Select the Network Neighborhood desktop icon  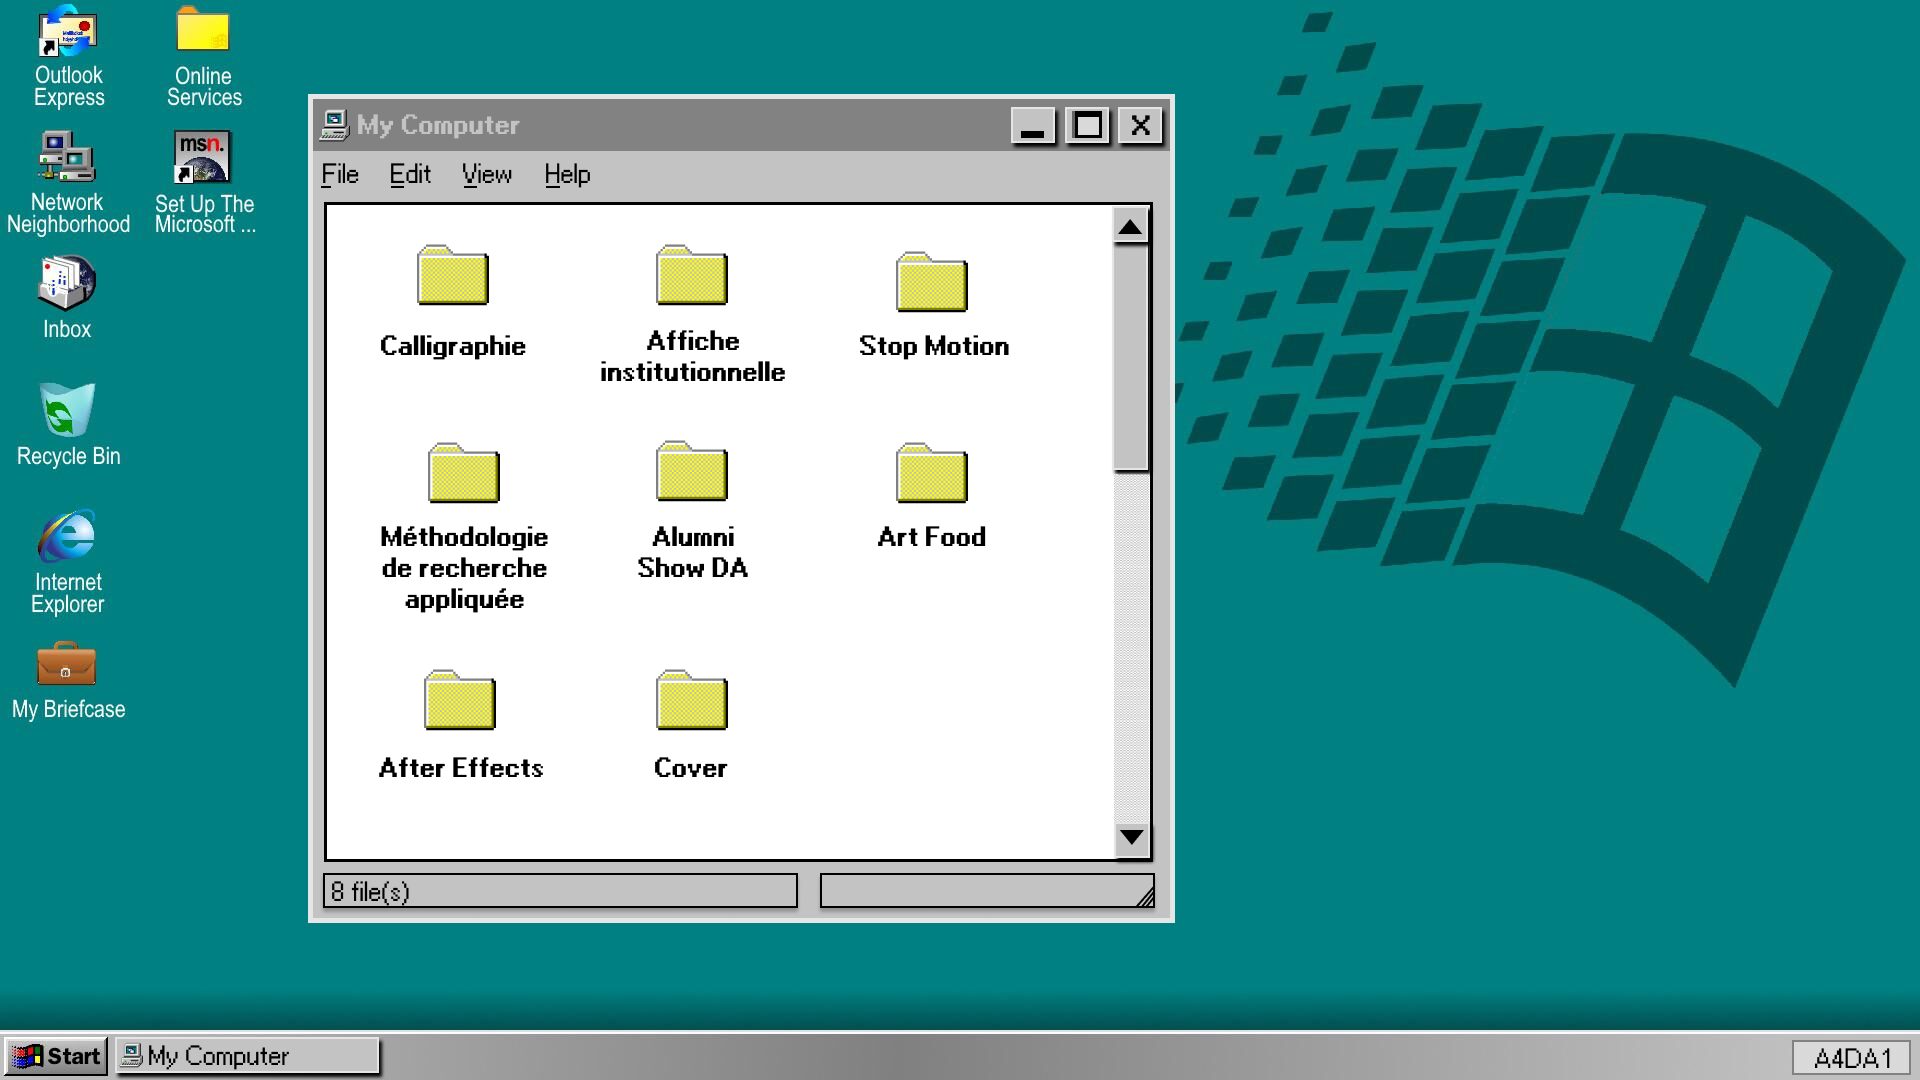pos(66,158)
